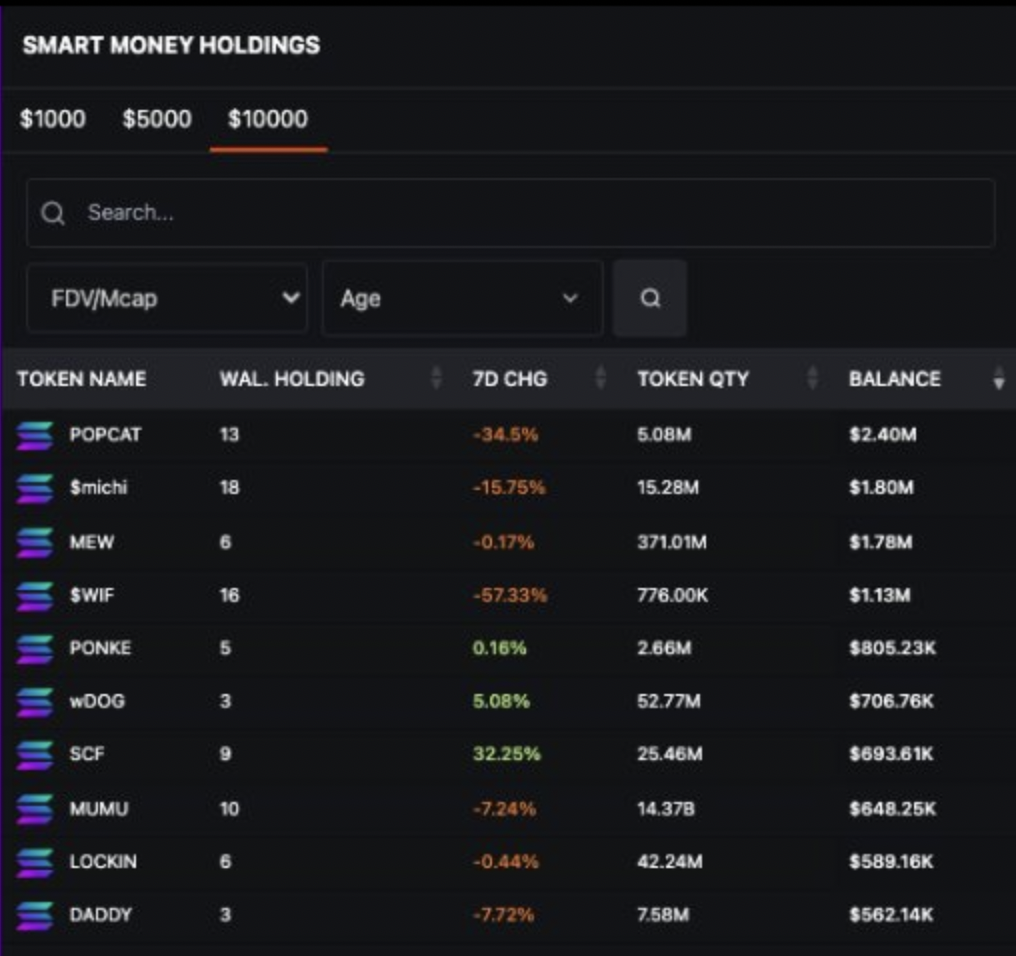Open the FDV/Mcap dropdown
1016x956 pixels.
(167, 298)
